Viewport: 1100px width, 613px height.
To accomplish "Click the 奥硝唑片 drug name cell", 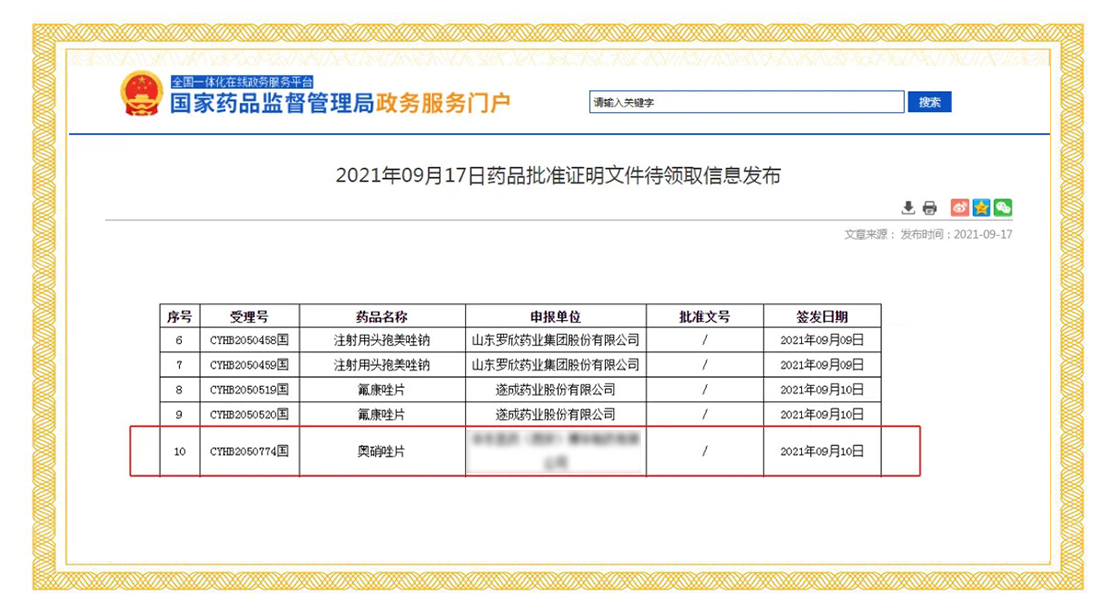I will click(x=382, y=452).
